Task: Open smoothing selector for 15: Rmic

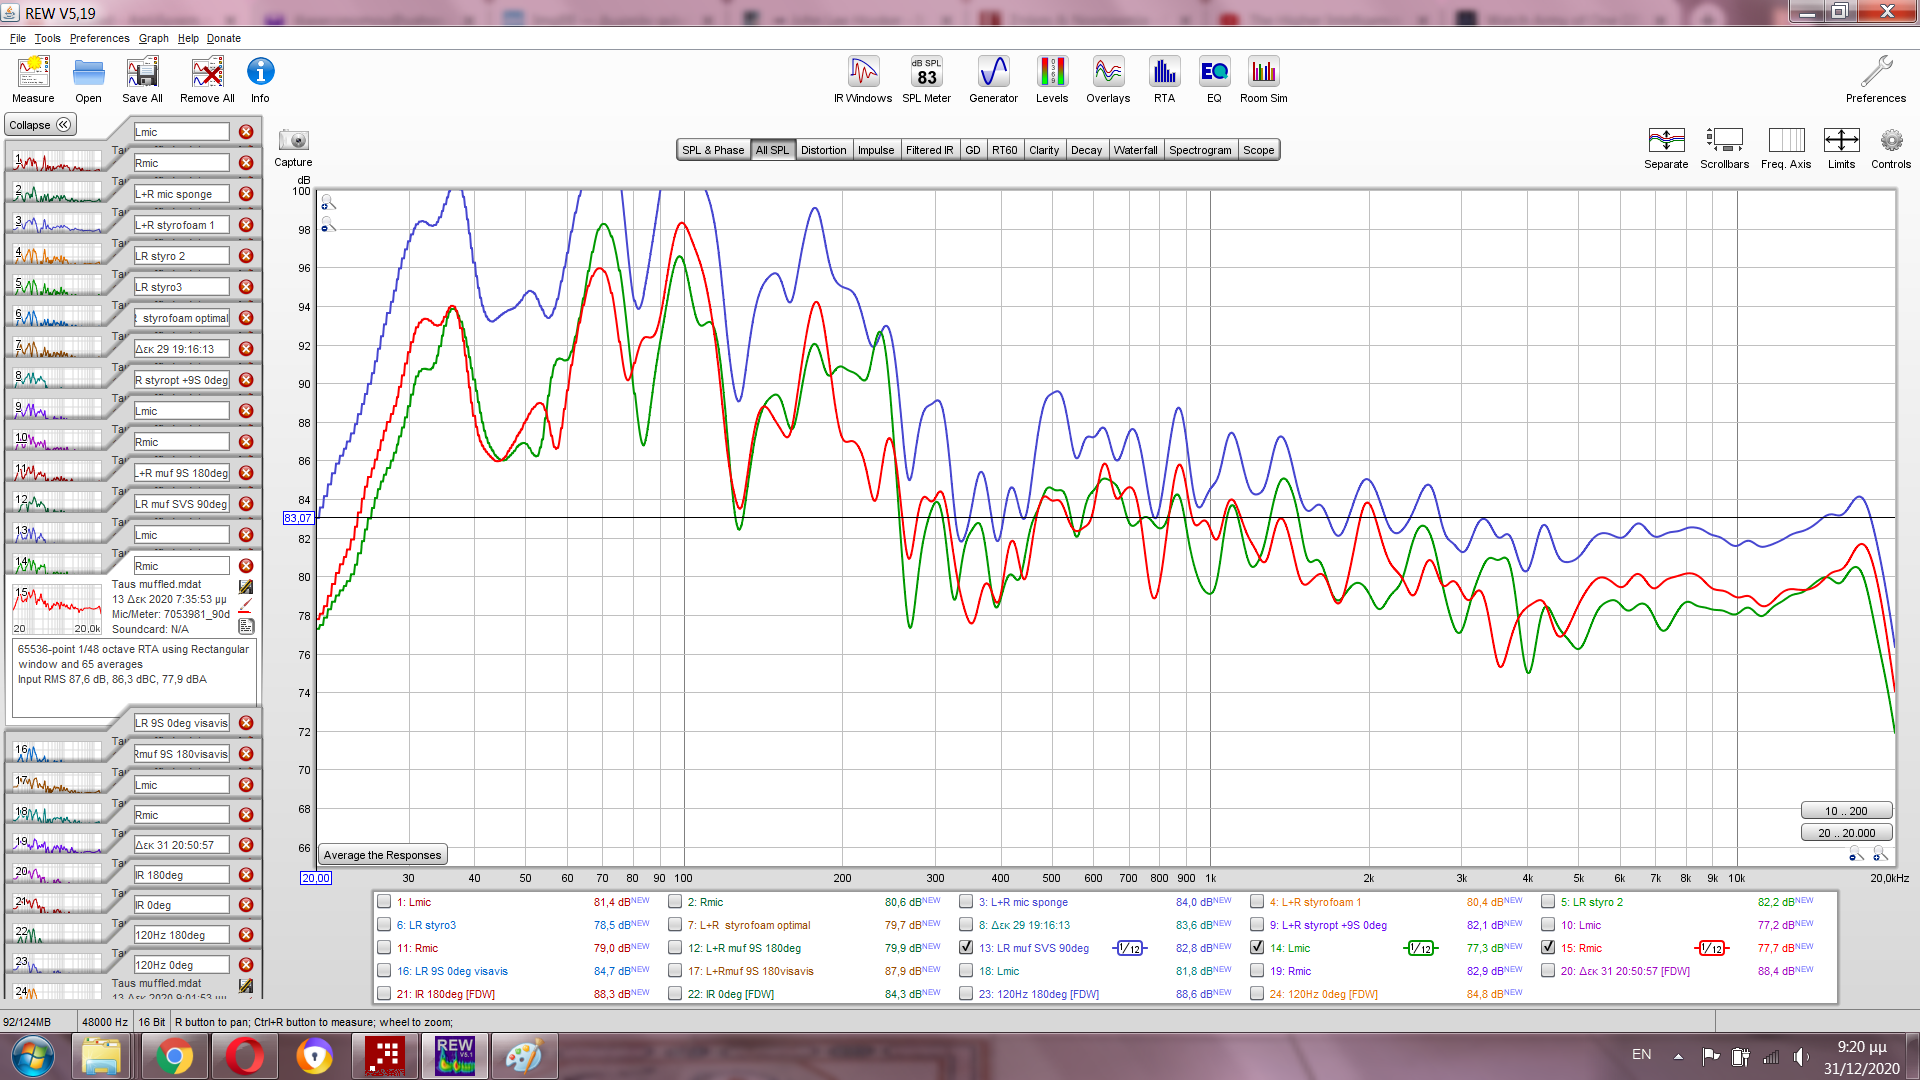Action: click(1711, 948)
